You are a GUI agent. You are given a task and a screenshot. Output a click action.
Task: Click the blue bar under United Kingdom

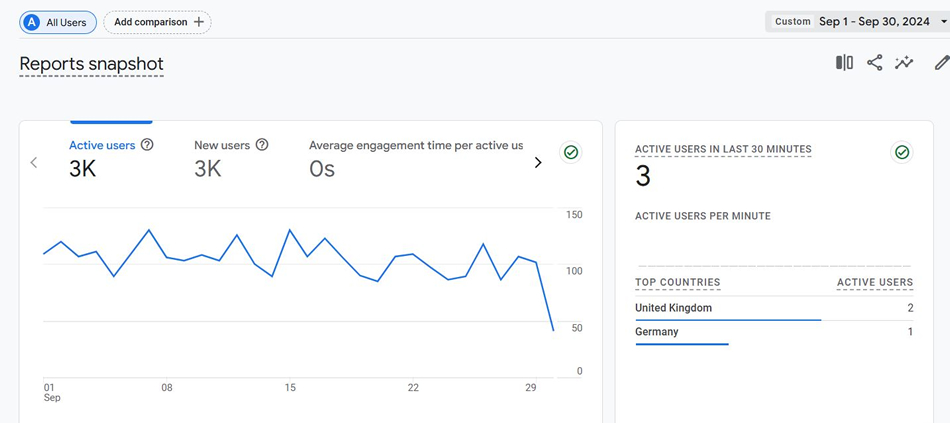pyautogui.click(x=728, y=319)
